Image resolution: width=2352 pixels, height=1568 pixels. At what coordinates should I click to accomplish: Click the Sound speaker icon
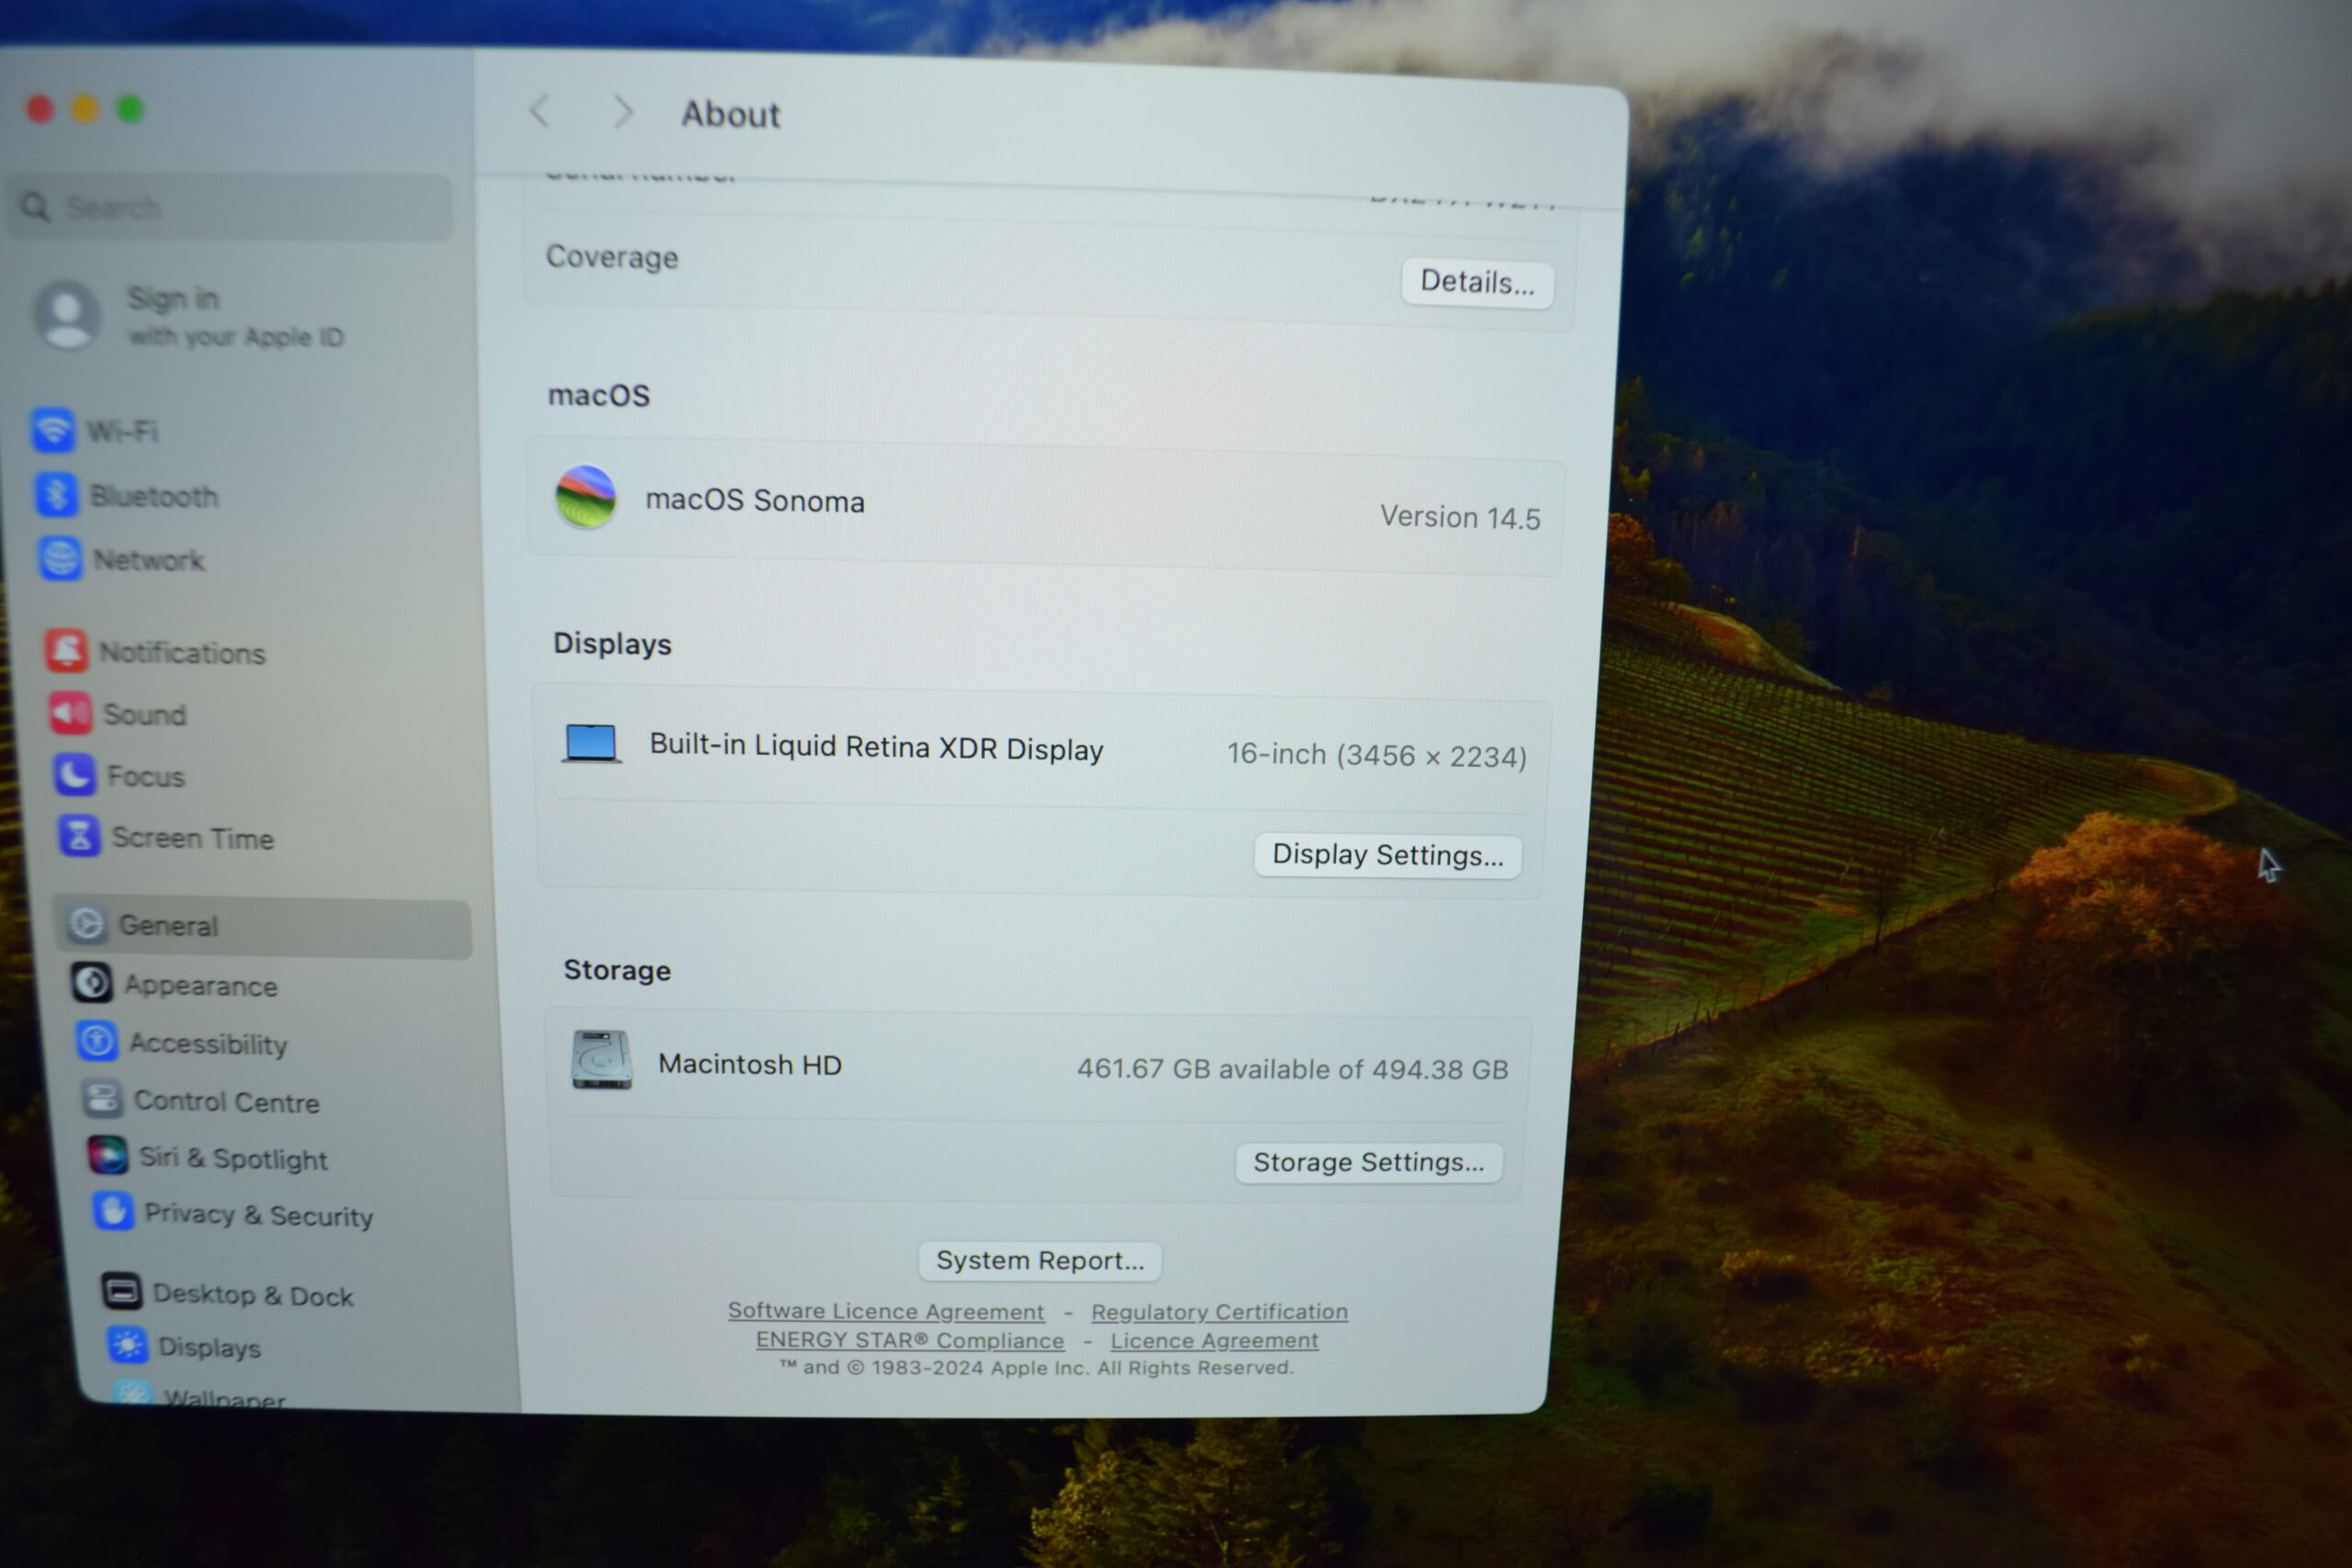pyautogui.click(x=71, y=713)
